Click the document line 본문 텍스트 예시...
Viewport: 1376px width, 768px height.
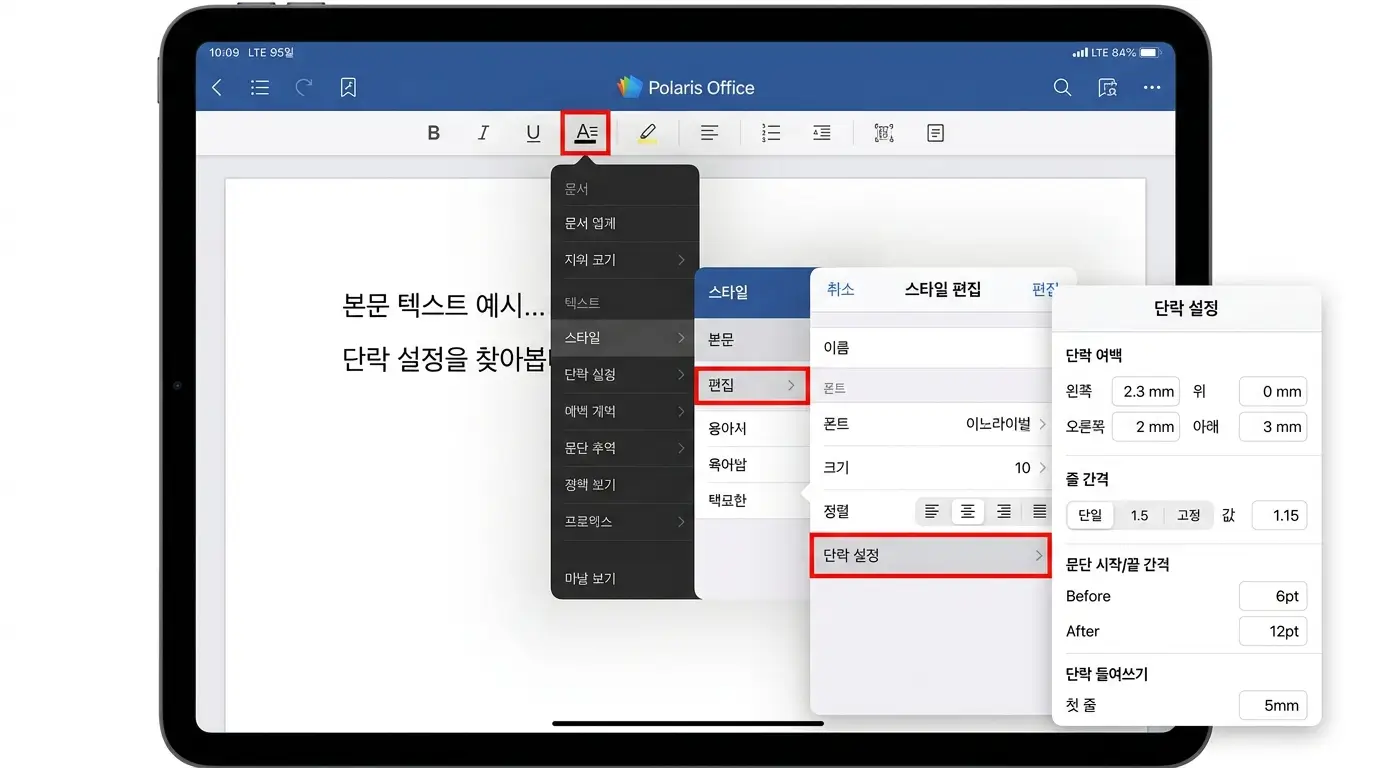click(443, 305)
